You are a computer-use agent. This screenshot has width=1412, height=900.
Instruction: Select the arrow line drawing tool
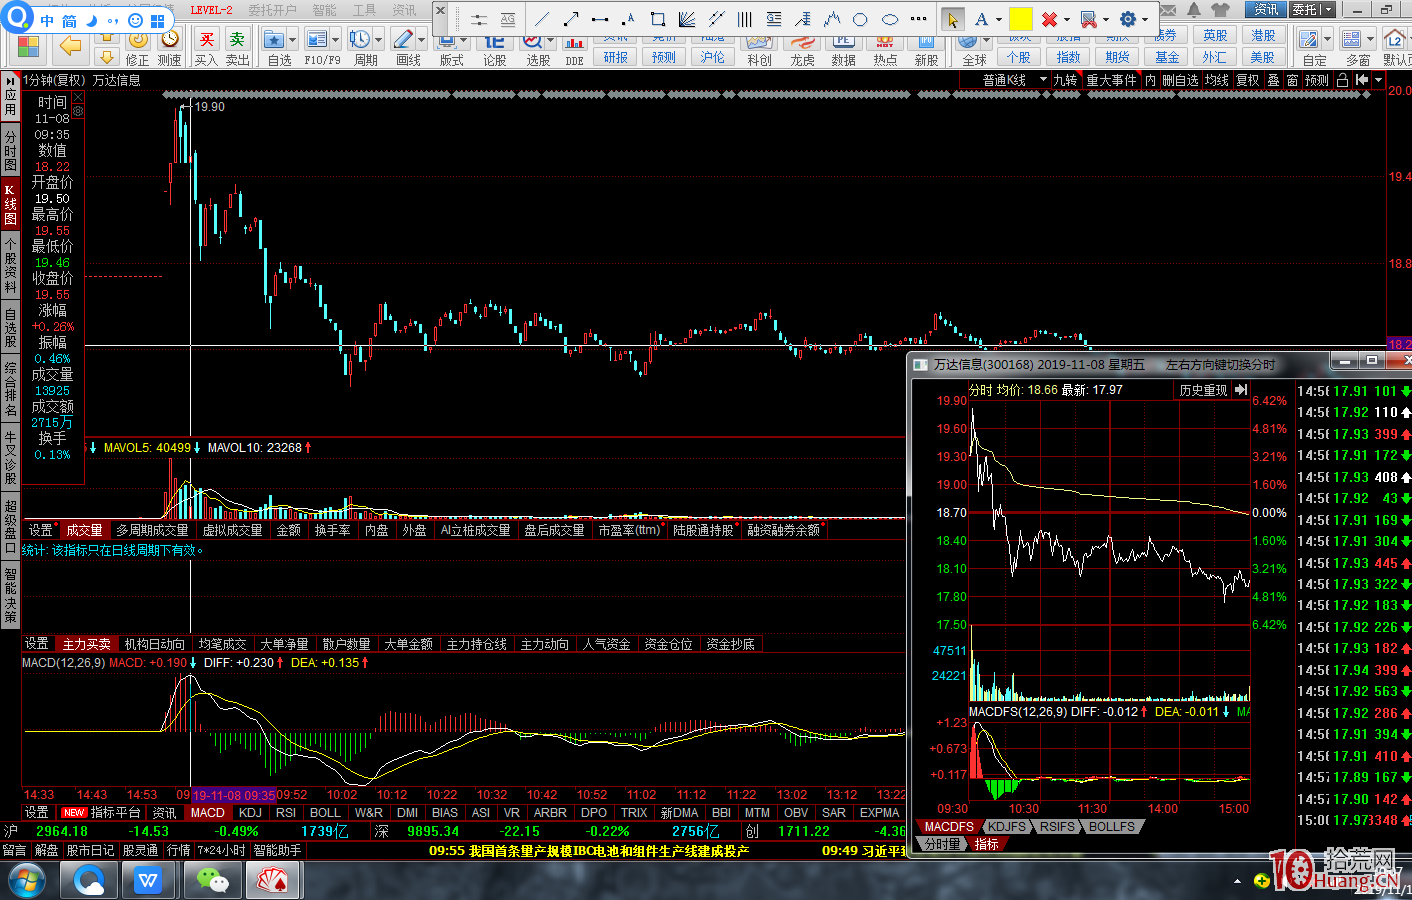[571, 19]
